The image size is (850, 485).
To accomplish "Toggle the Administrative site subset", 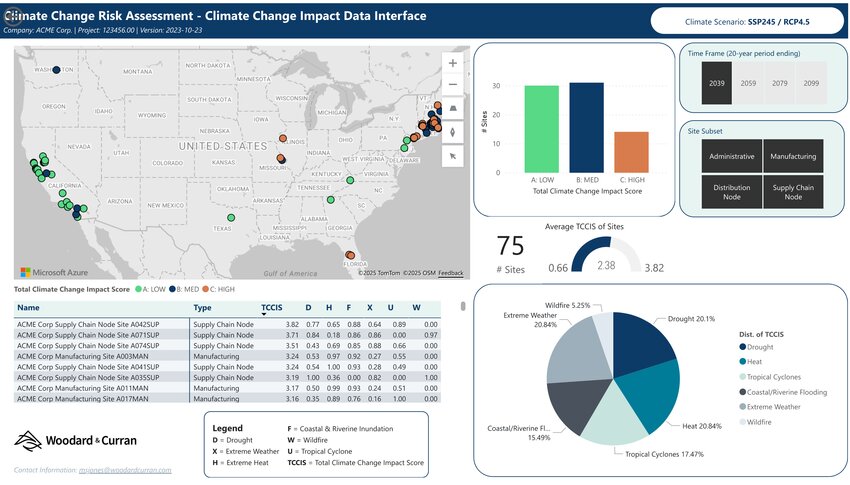I will coord(732,156).
